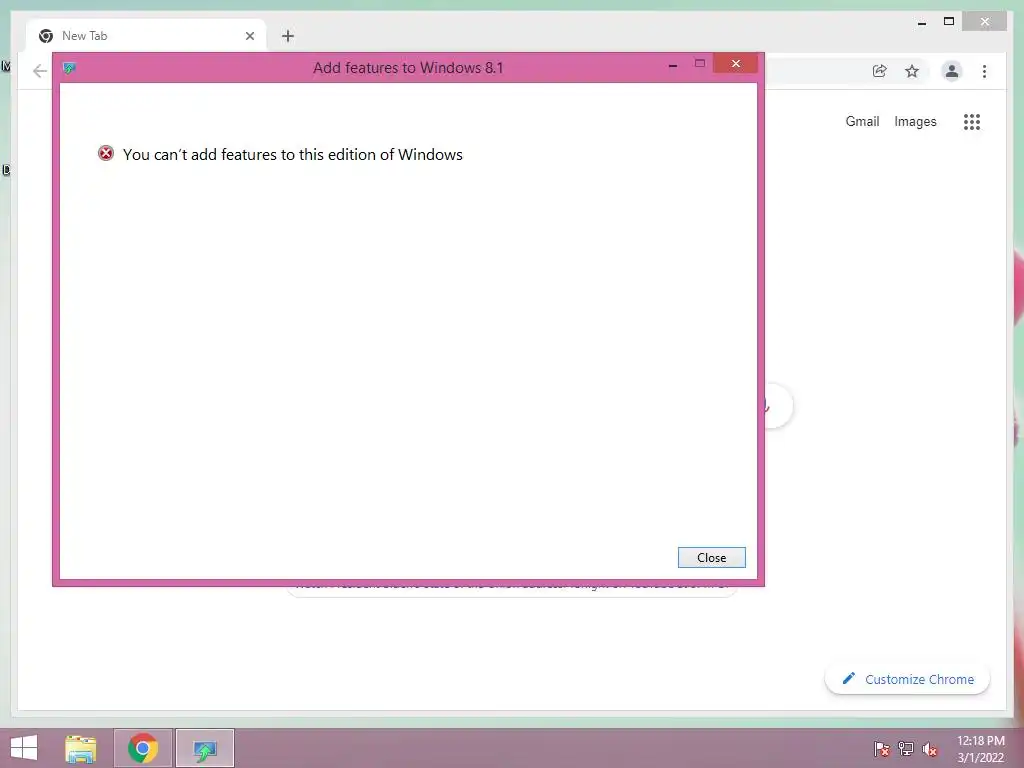
Task: Click Customize Chrome button
Action: tap(908, 679)
